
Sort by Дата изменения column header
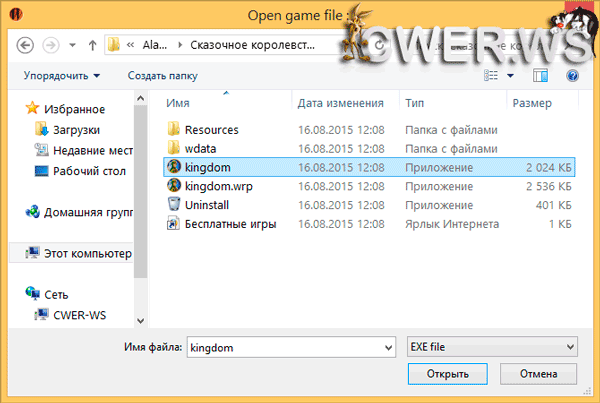[340, 103]
